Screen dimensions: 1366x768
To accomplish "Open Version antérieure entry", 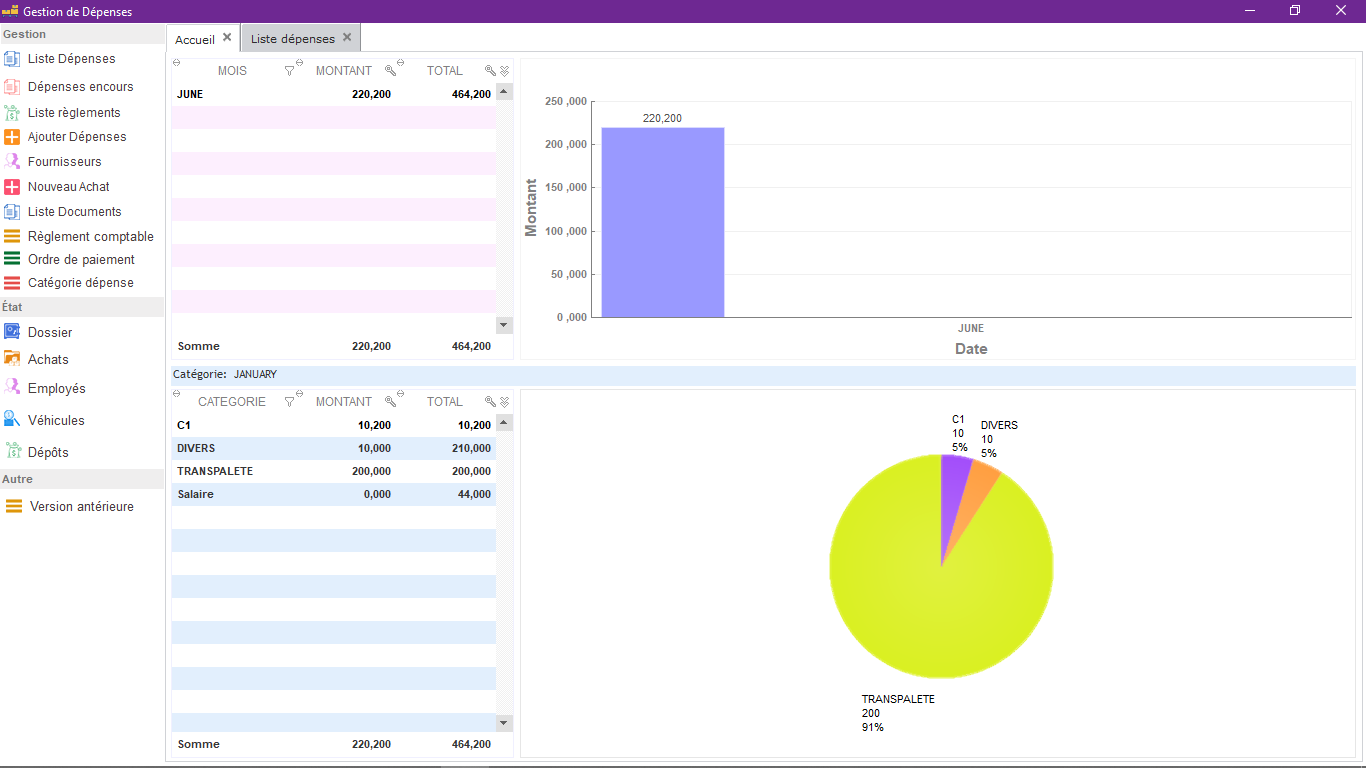I will (x=82, y=507).
